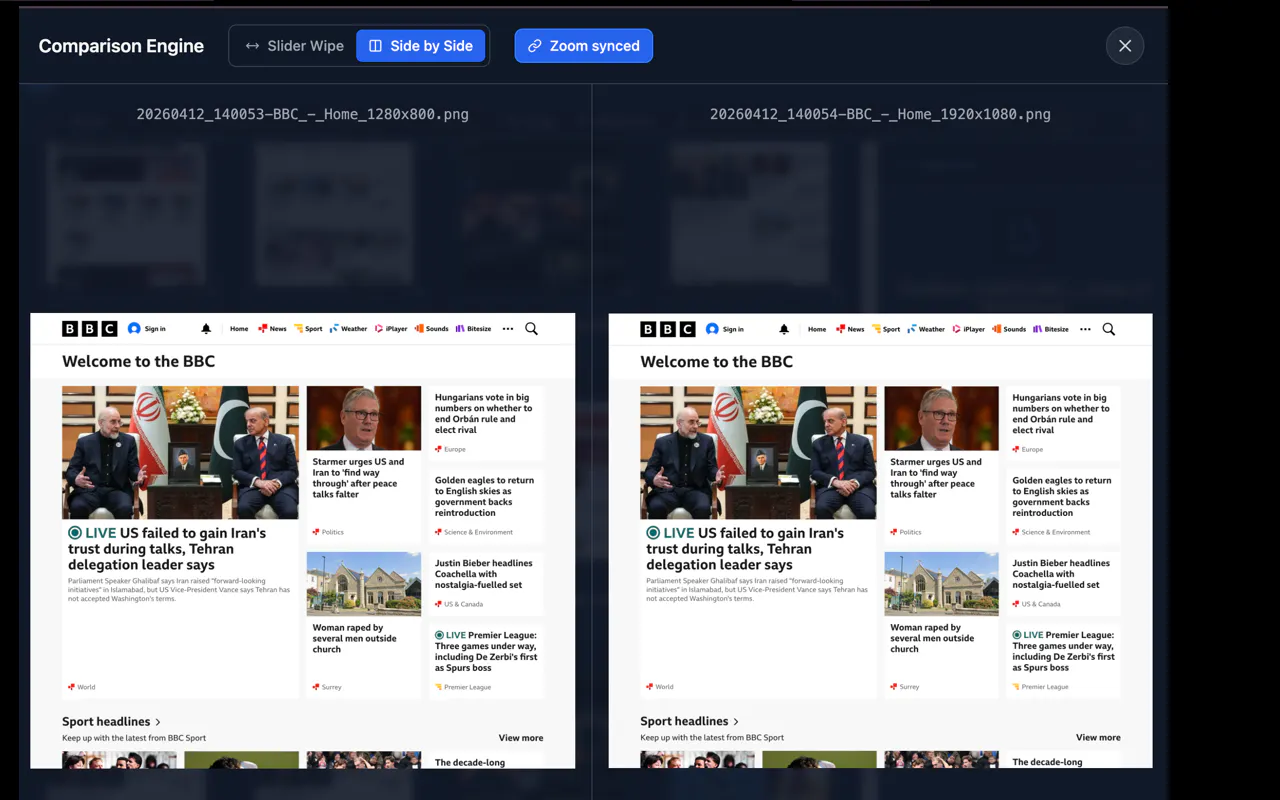Click View more in the right screenshot
The width and height of the screenshot is (1280, 800).
(1098, 738)
